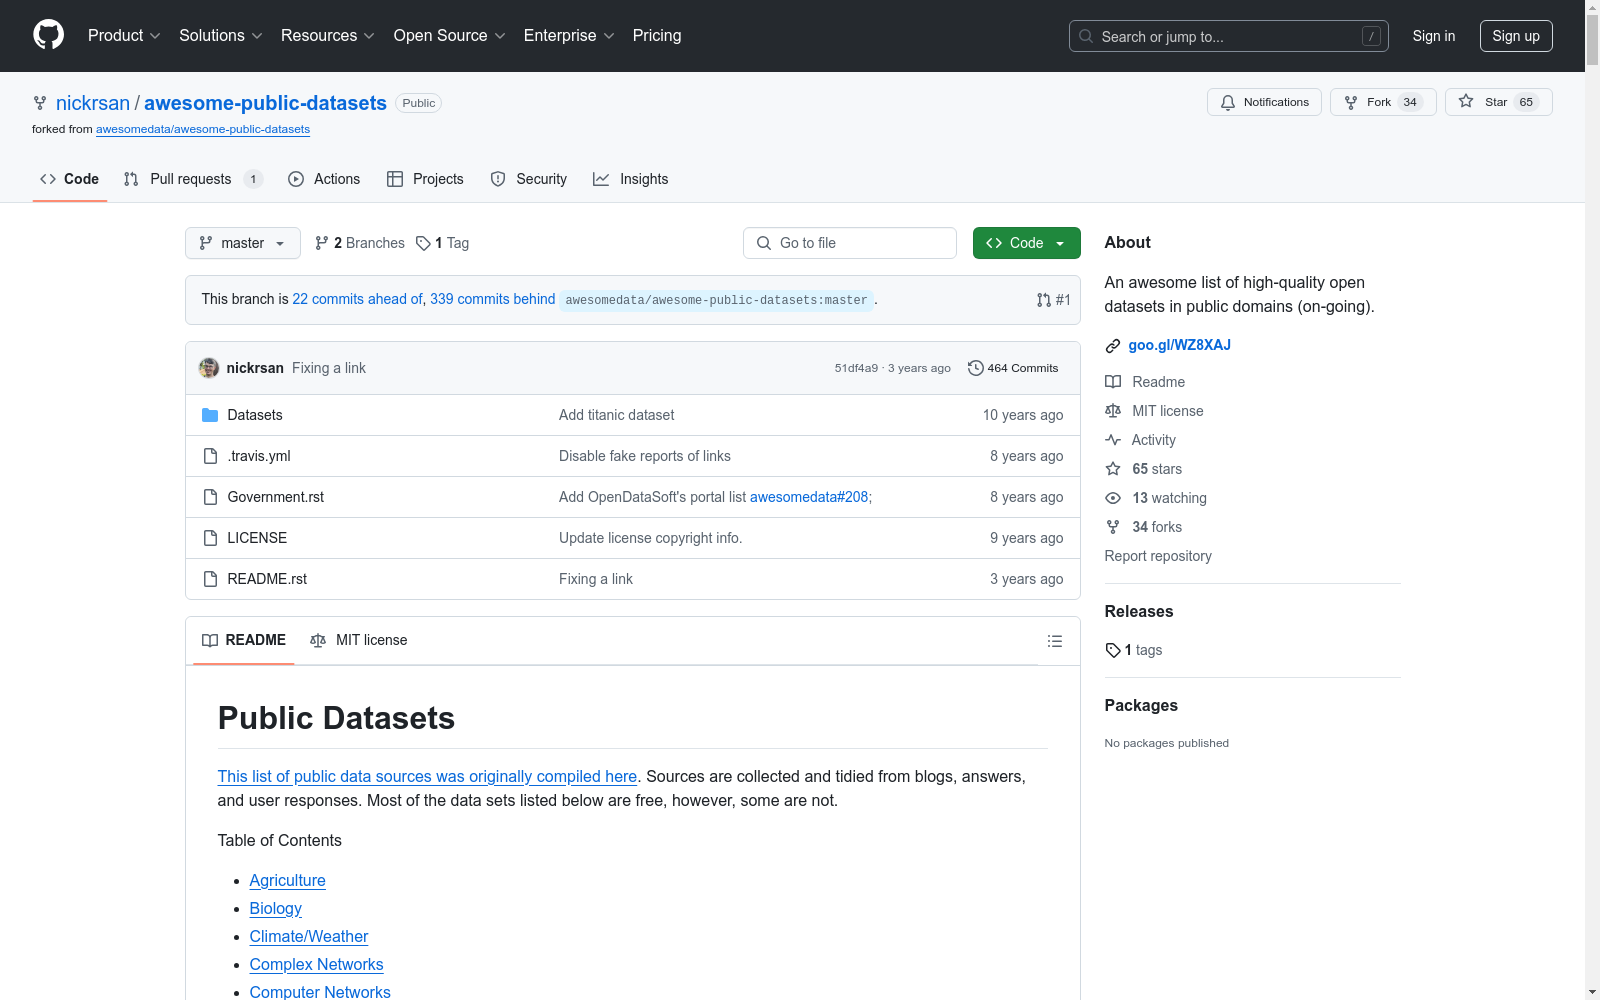
Task: Open the 'Add titanic dataset' commit message
Action: coord(617,415)
